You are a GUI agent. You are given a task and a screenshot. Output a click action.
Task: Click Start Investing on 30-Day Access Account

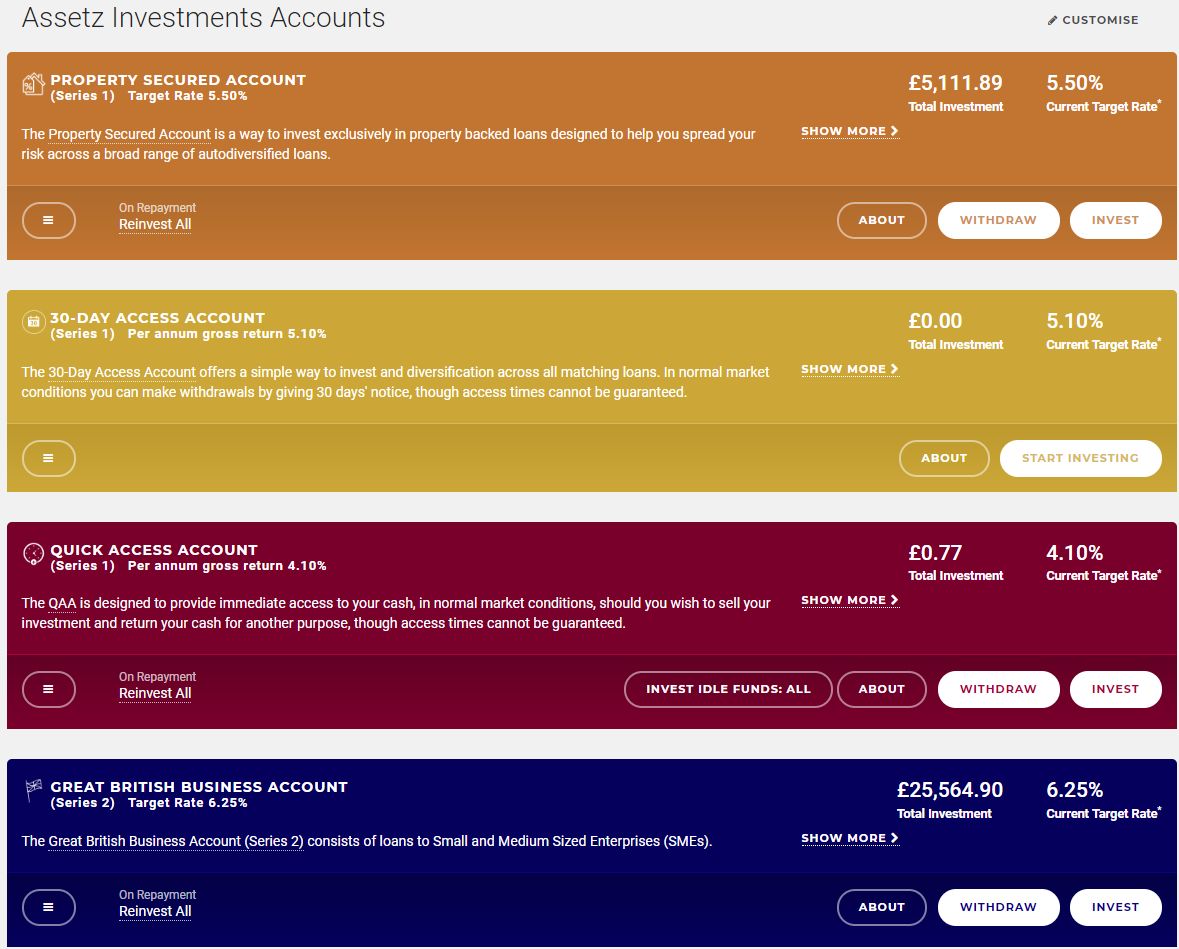[1080, 458]
